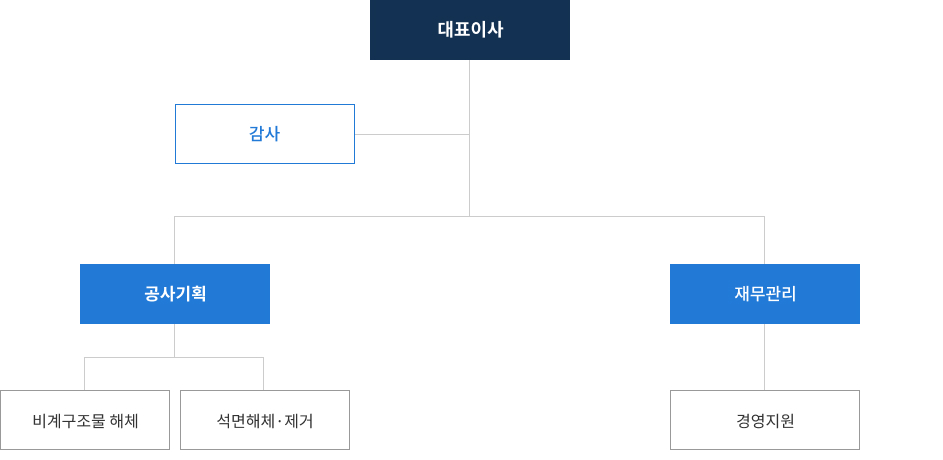Click the connector line linking 감사 to trunk
Image resolution: width=943 pixels, height=460 pixels.
tap(412, 134)
